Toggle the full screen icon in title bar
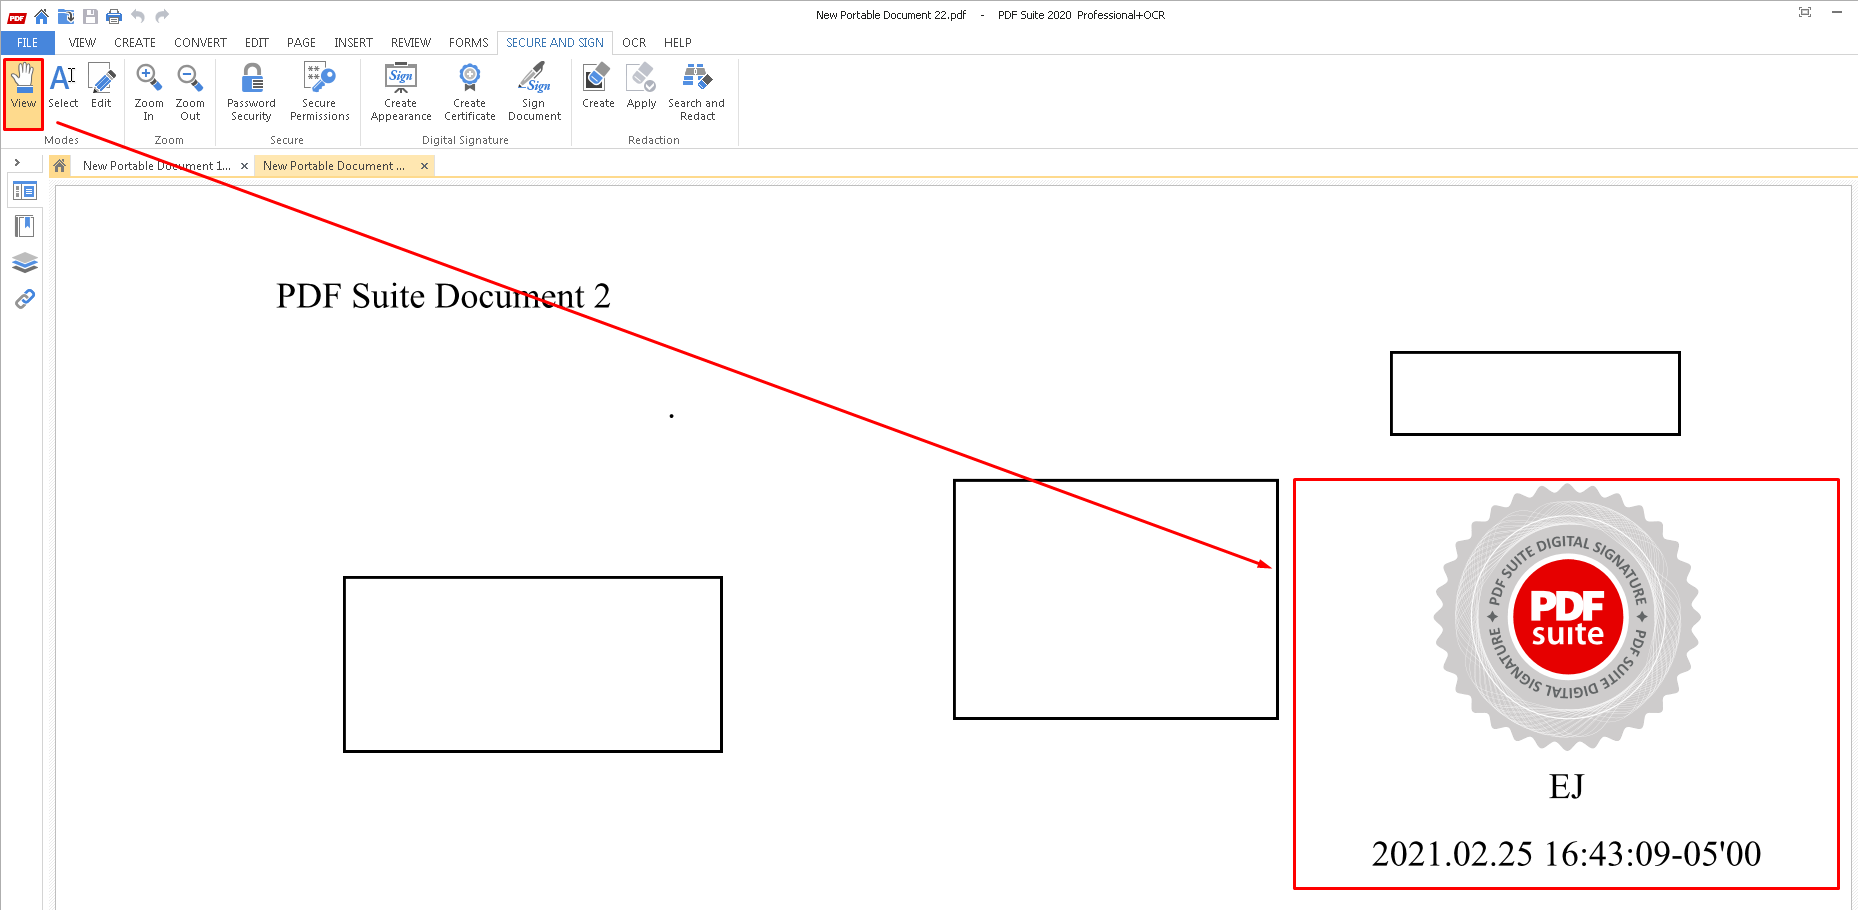Viewport: 1858px width, 910px height. click(x=1805, y=13)
